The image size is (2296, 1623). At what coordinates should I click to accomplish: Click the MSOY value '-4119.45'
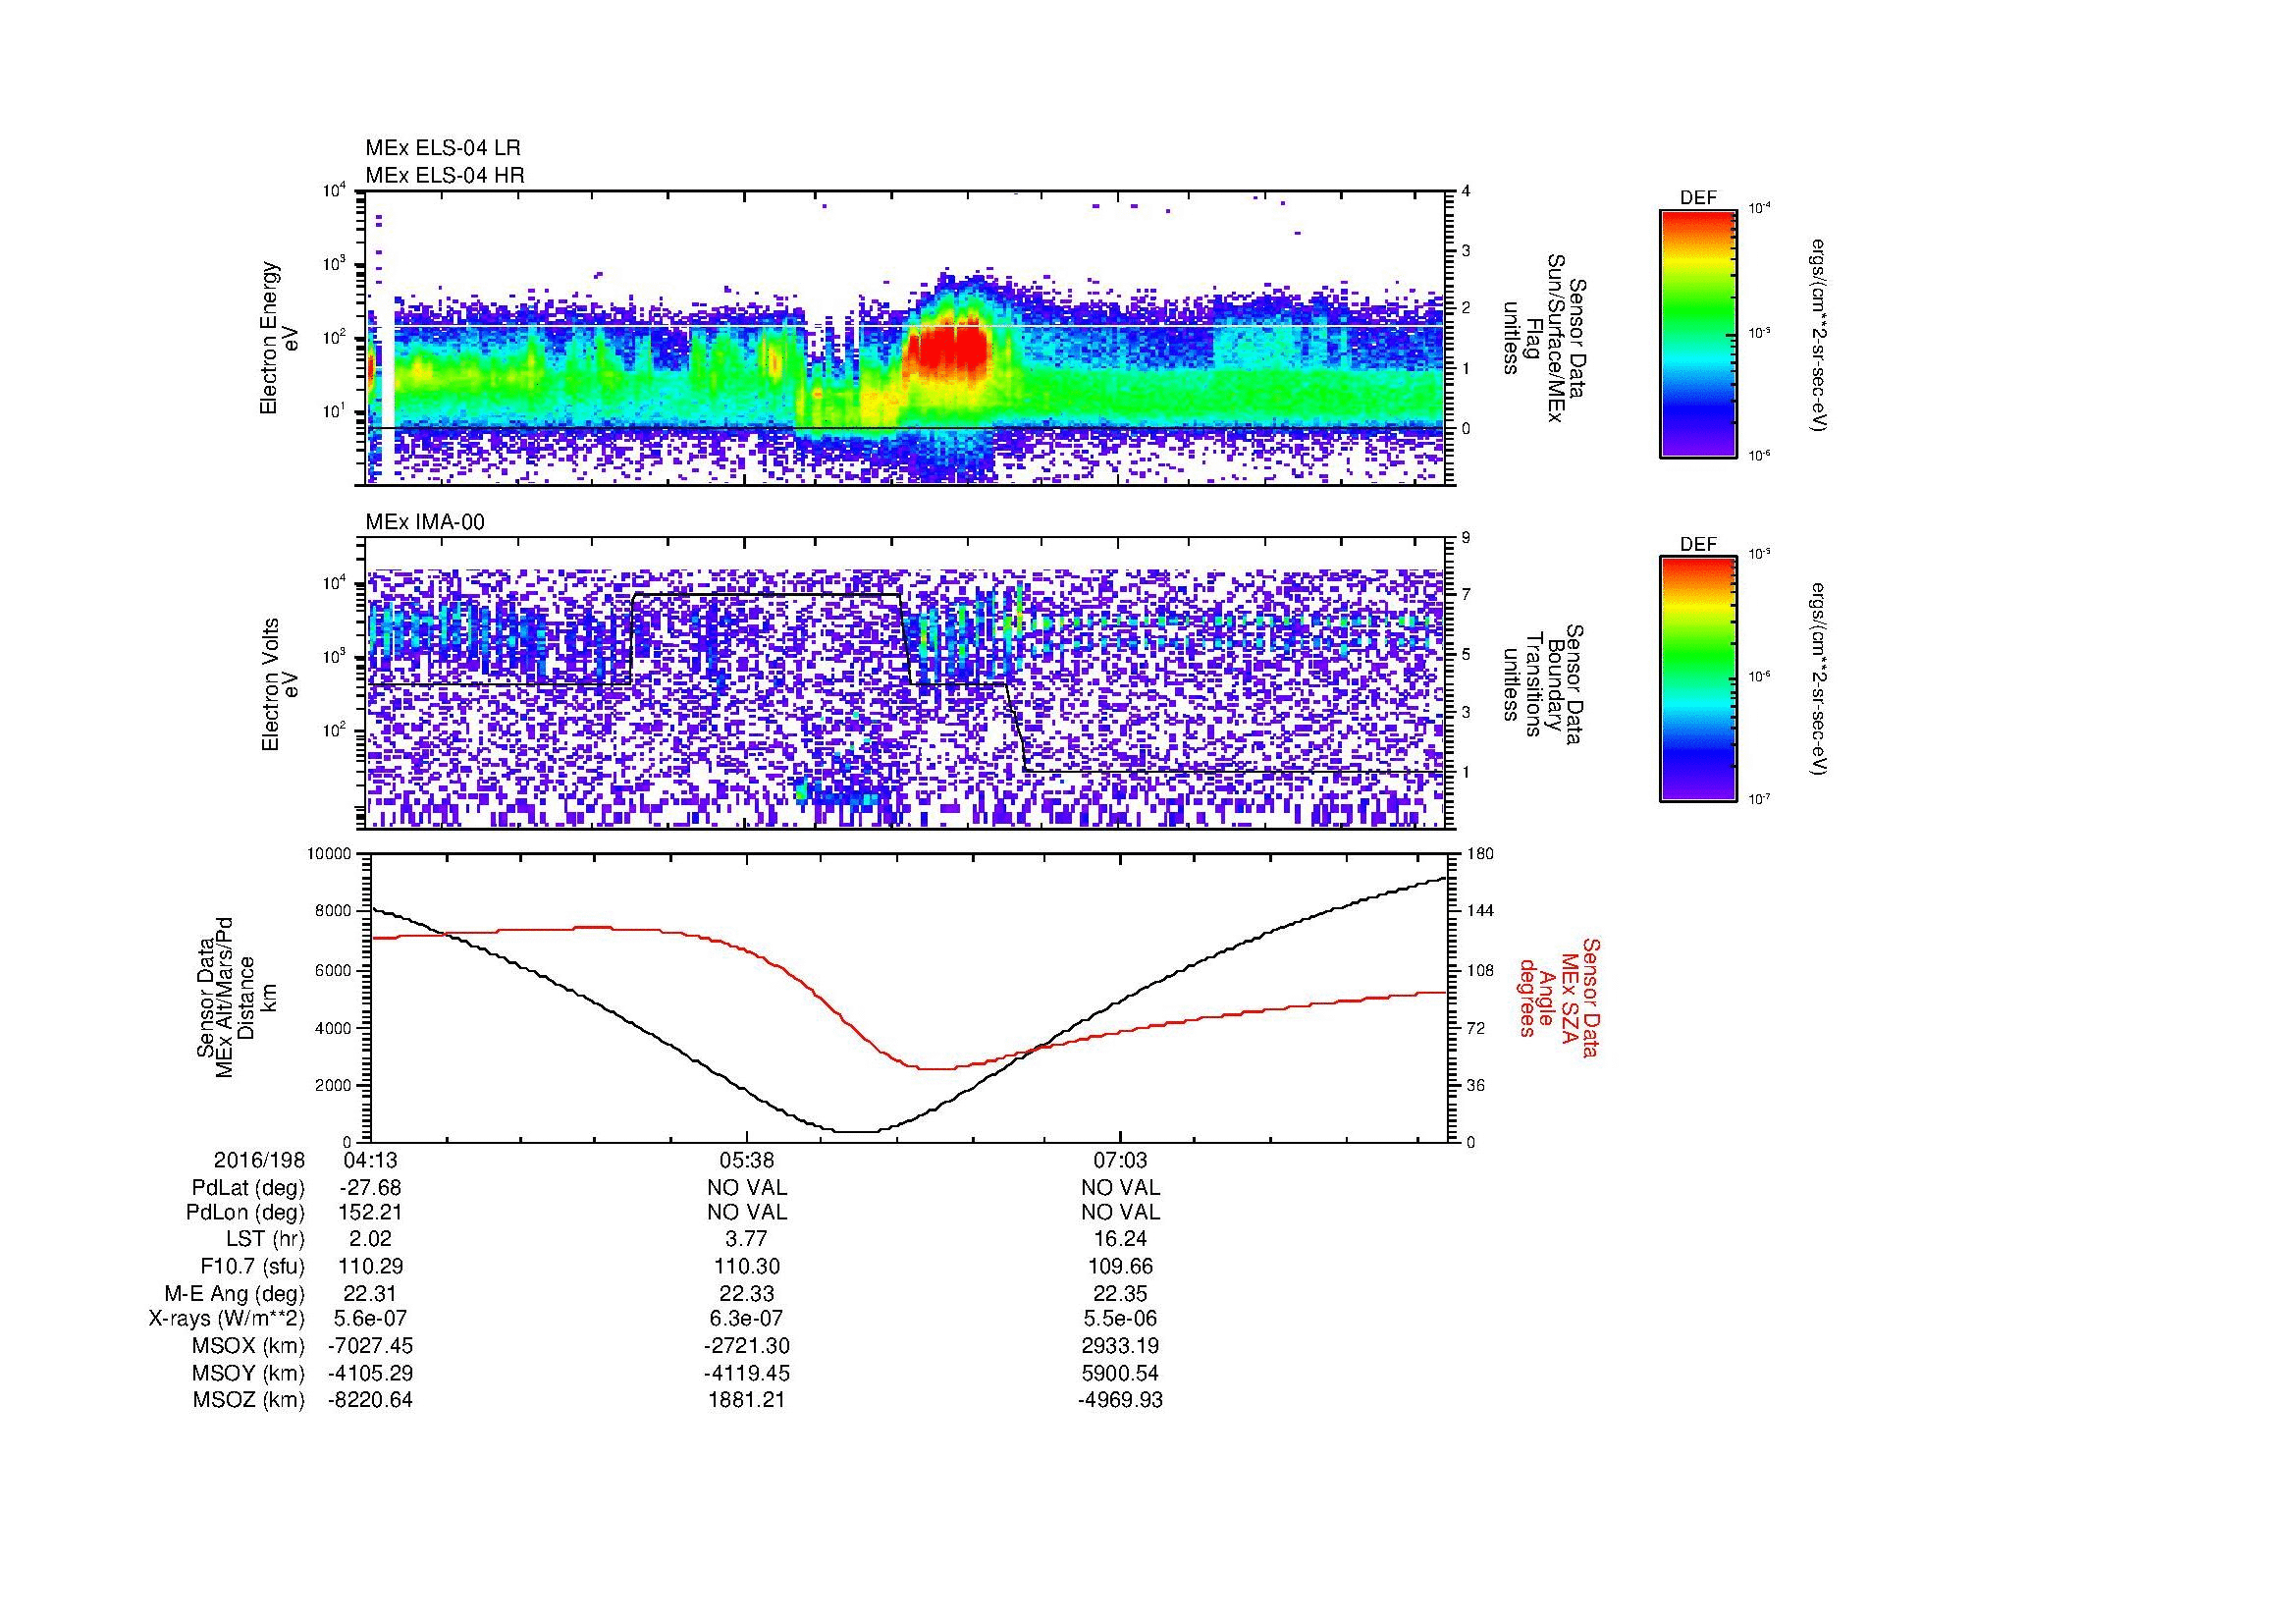point(747,1373)
